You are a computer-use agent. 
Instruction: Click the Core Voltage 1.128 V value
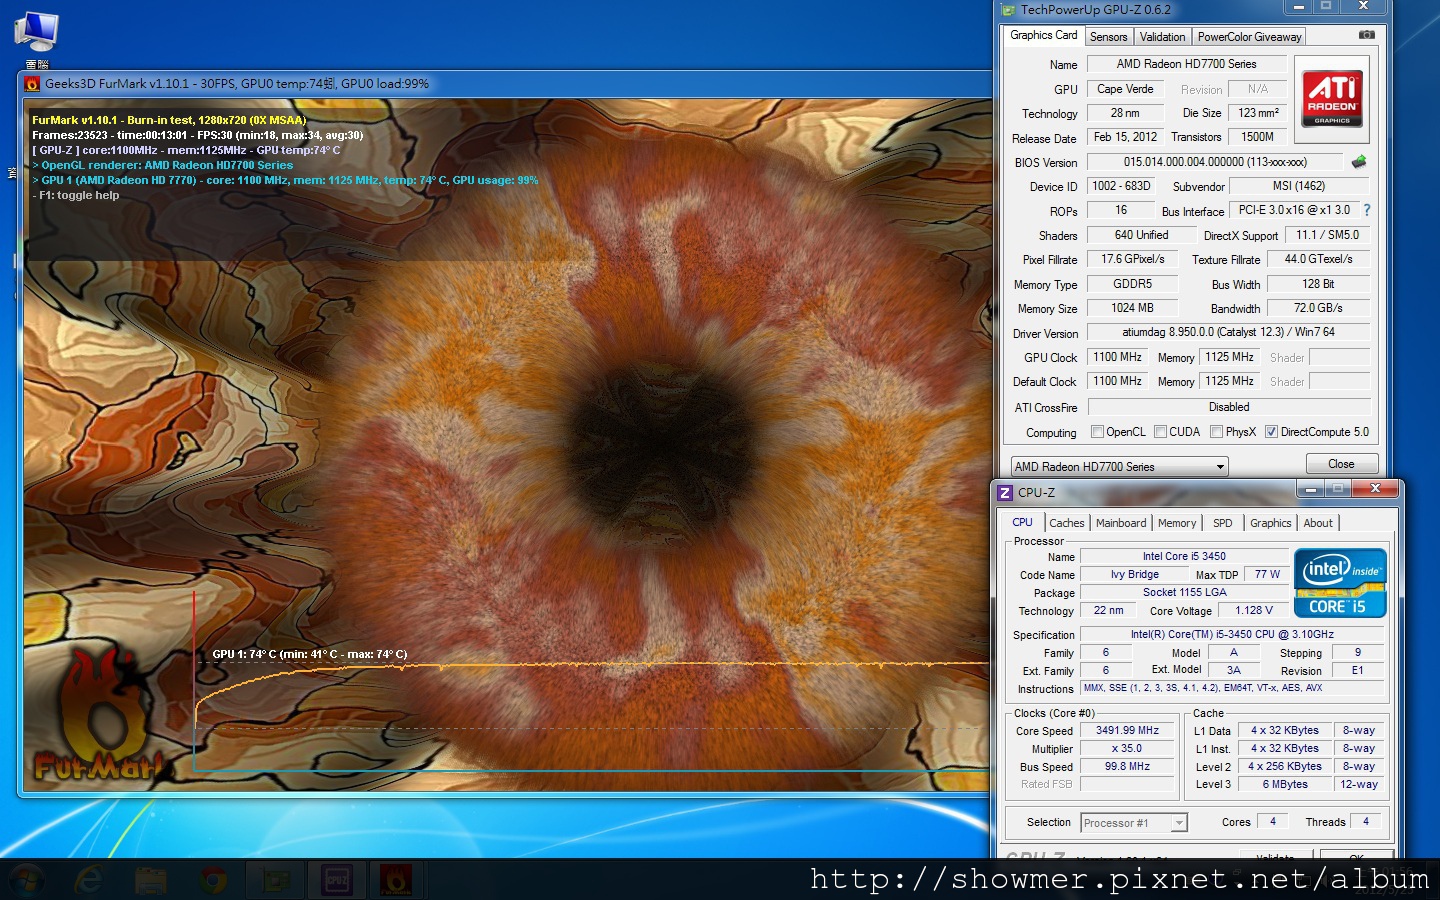pos(1254,610)
